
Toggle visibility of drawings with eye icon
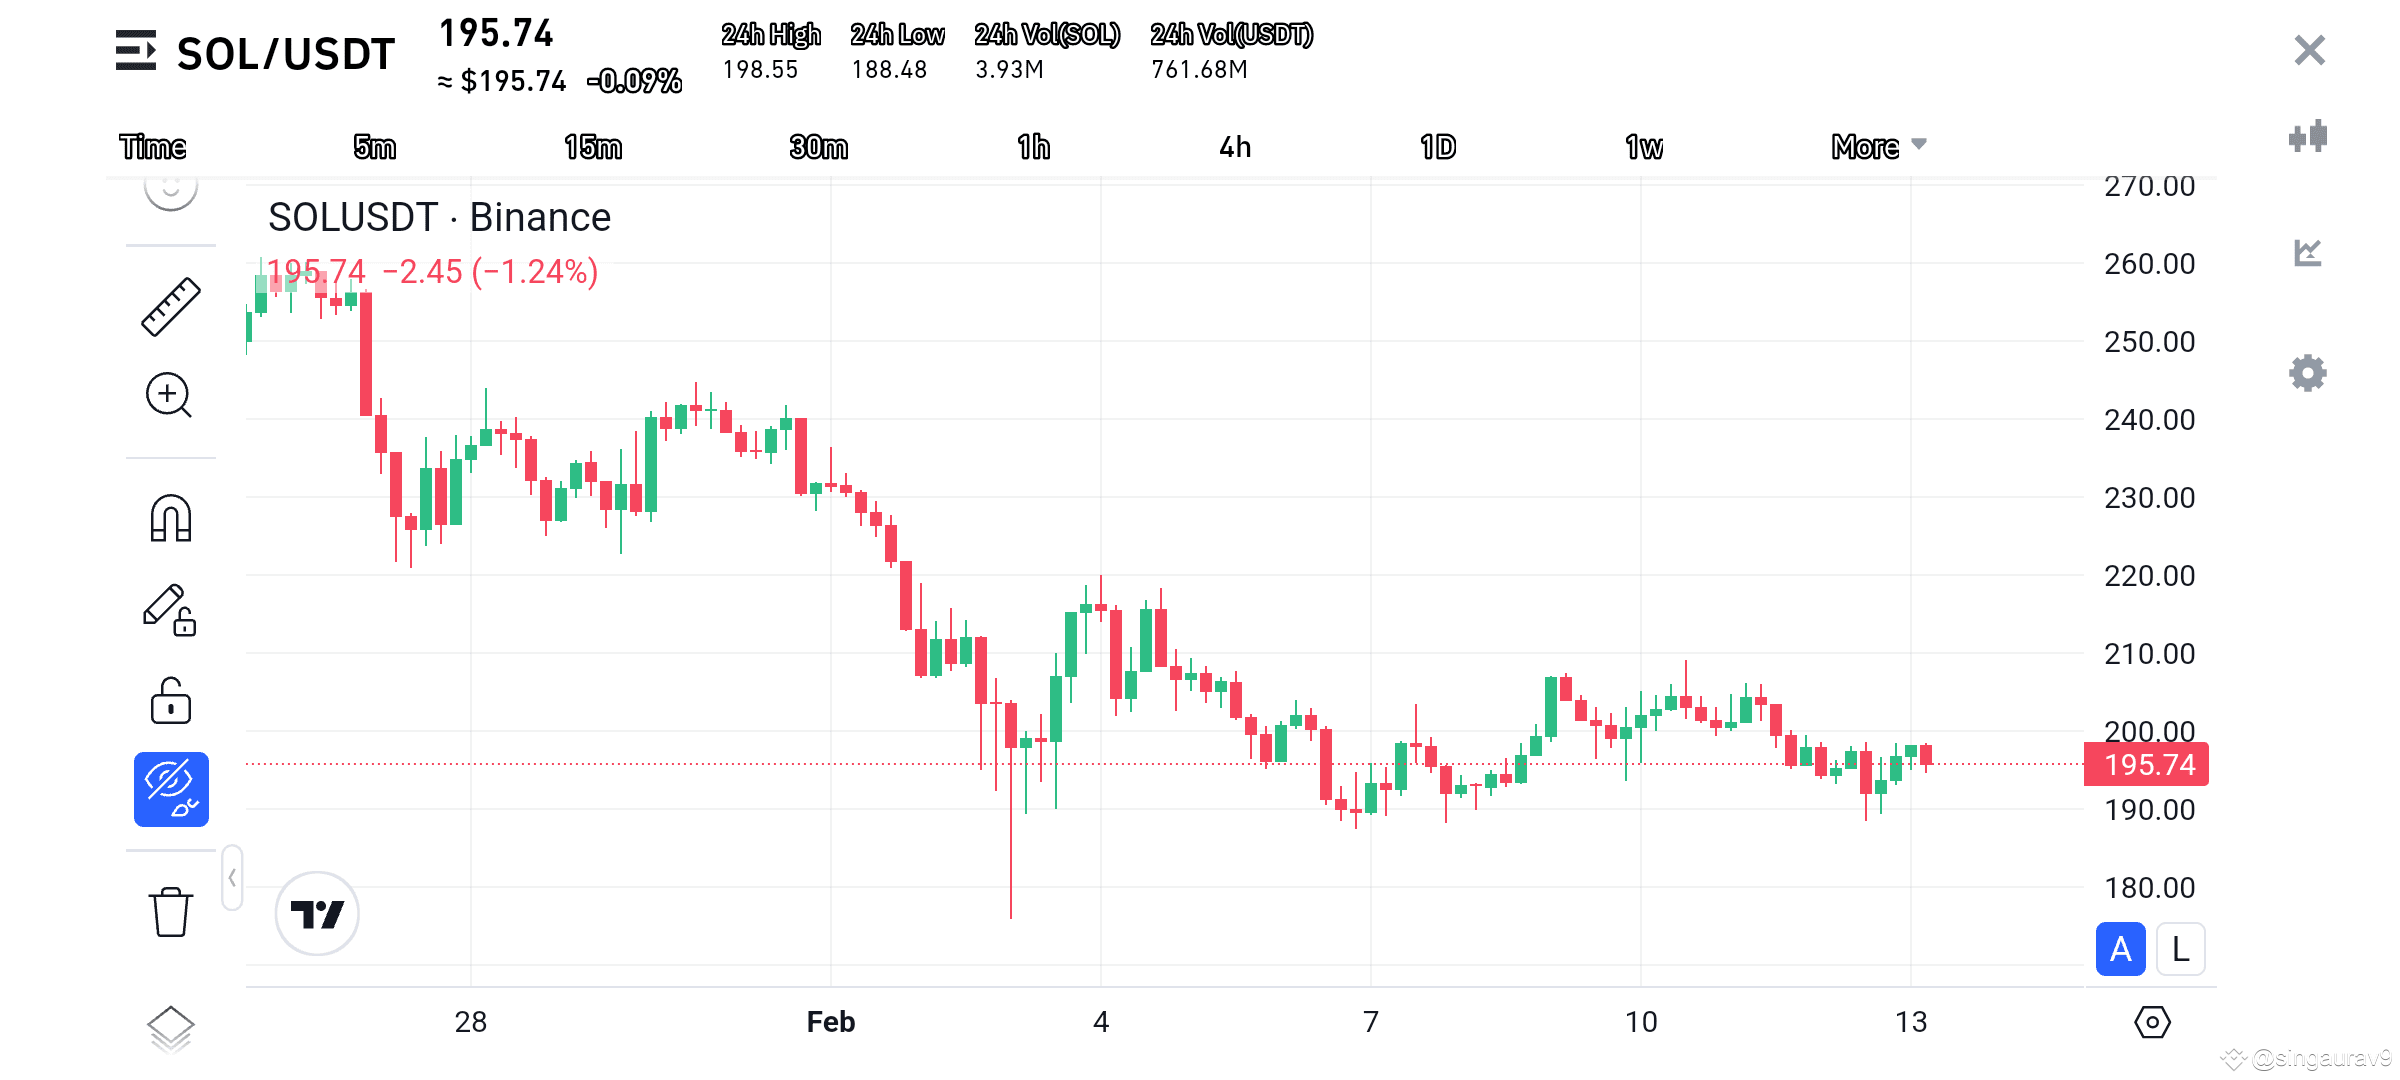tap(170, 788)
